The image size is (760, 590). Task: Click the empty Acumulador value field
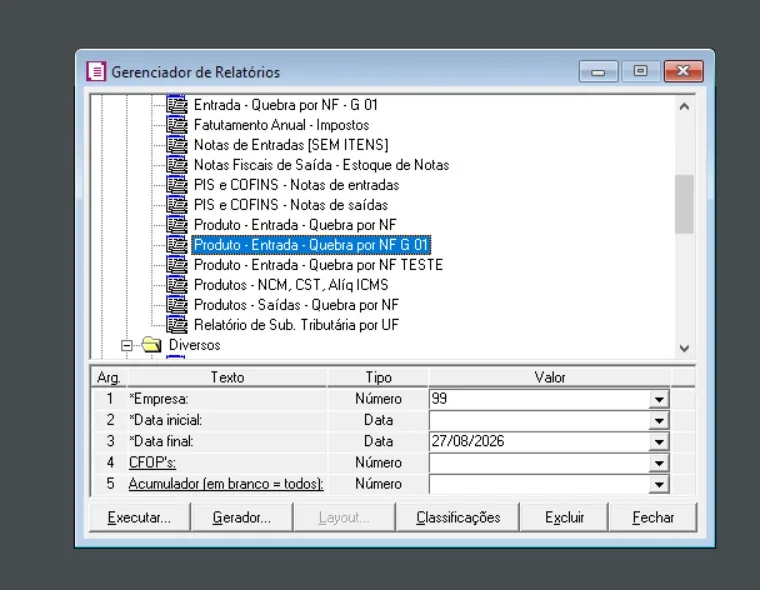tap(538, 484)
